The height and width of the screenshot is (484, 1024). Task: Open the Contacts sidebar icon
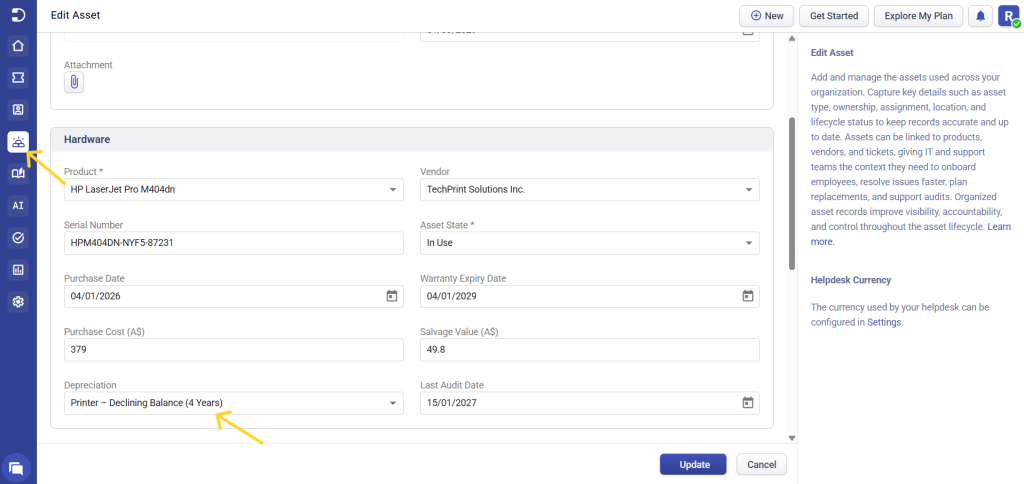point(18,110)
